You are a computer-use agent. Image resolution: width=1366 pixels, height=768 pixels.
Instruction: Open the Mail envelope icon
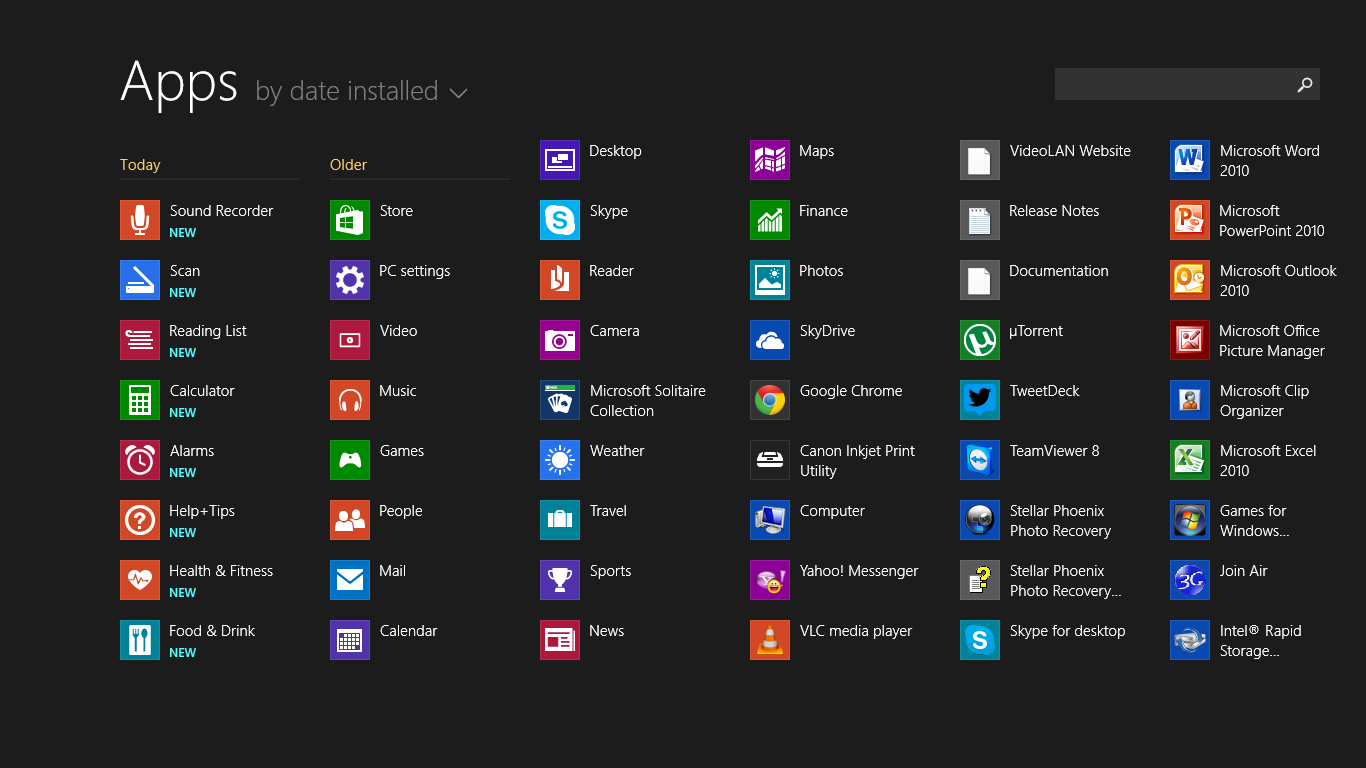pos(350,580)
